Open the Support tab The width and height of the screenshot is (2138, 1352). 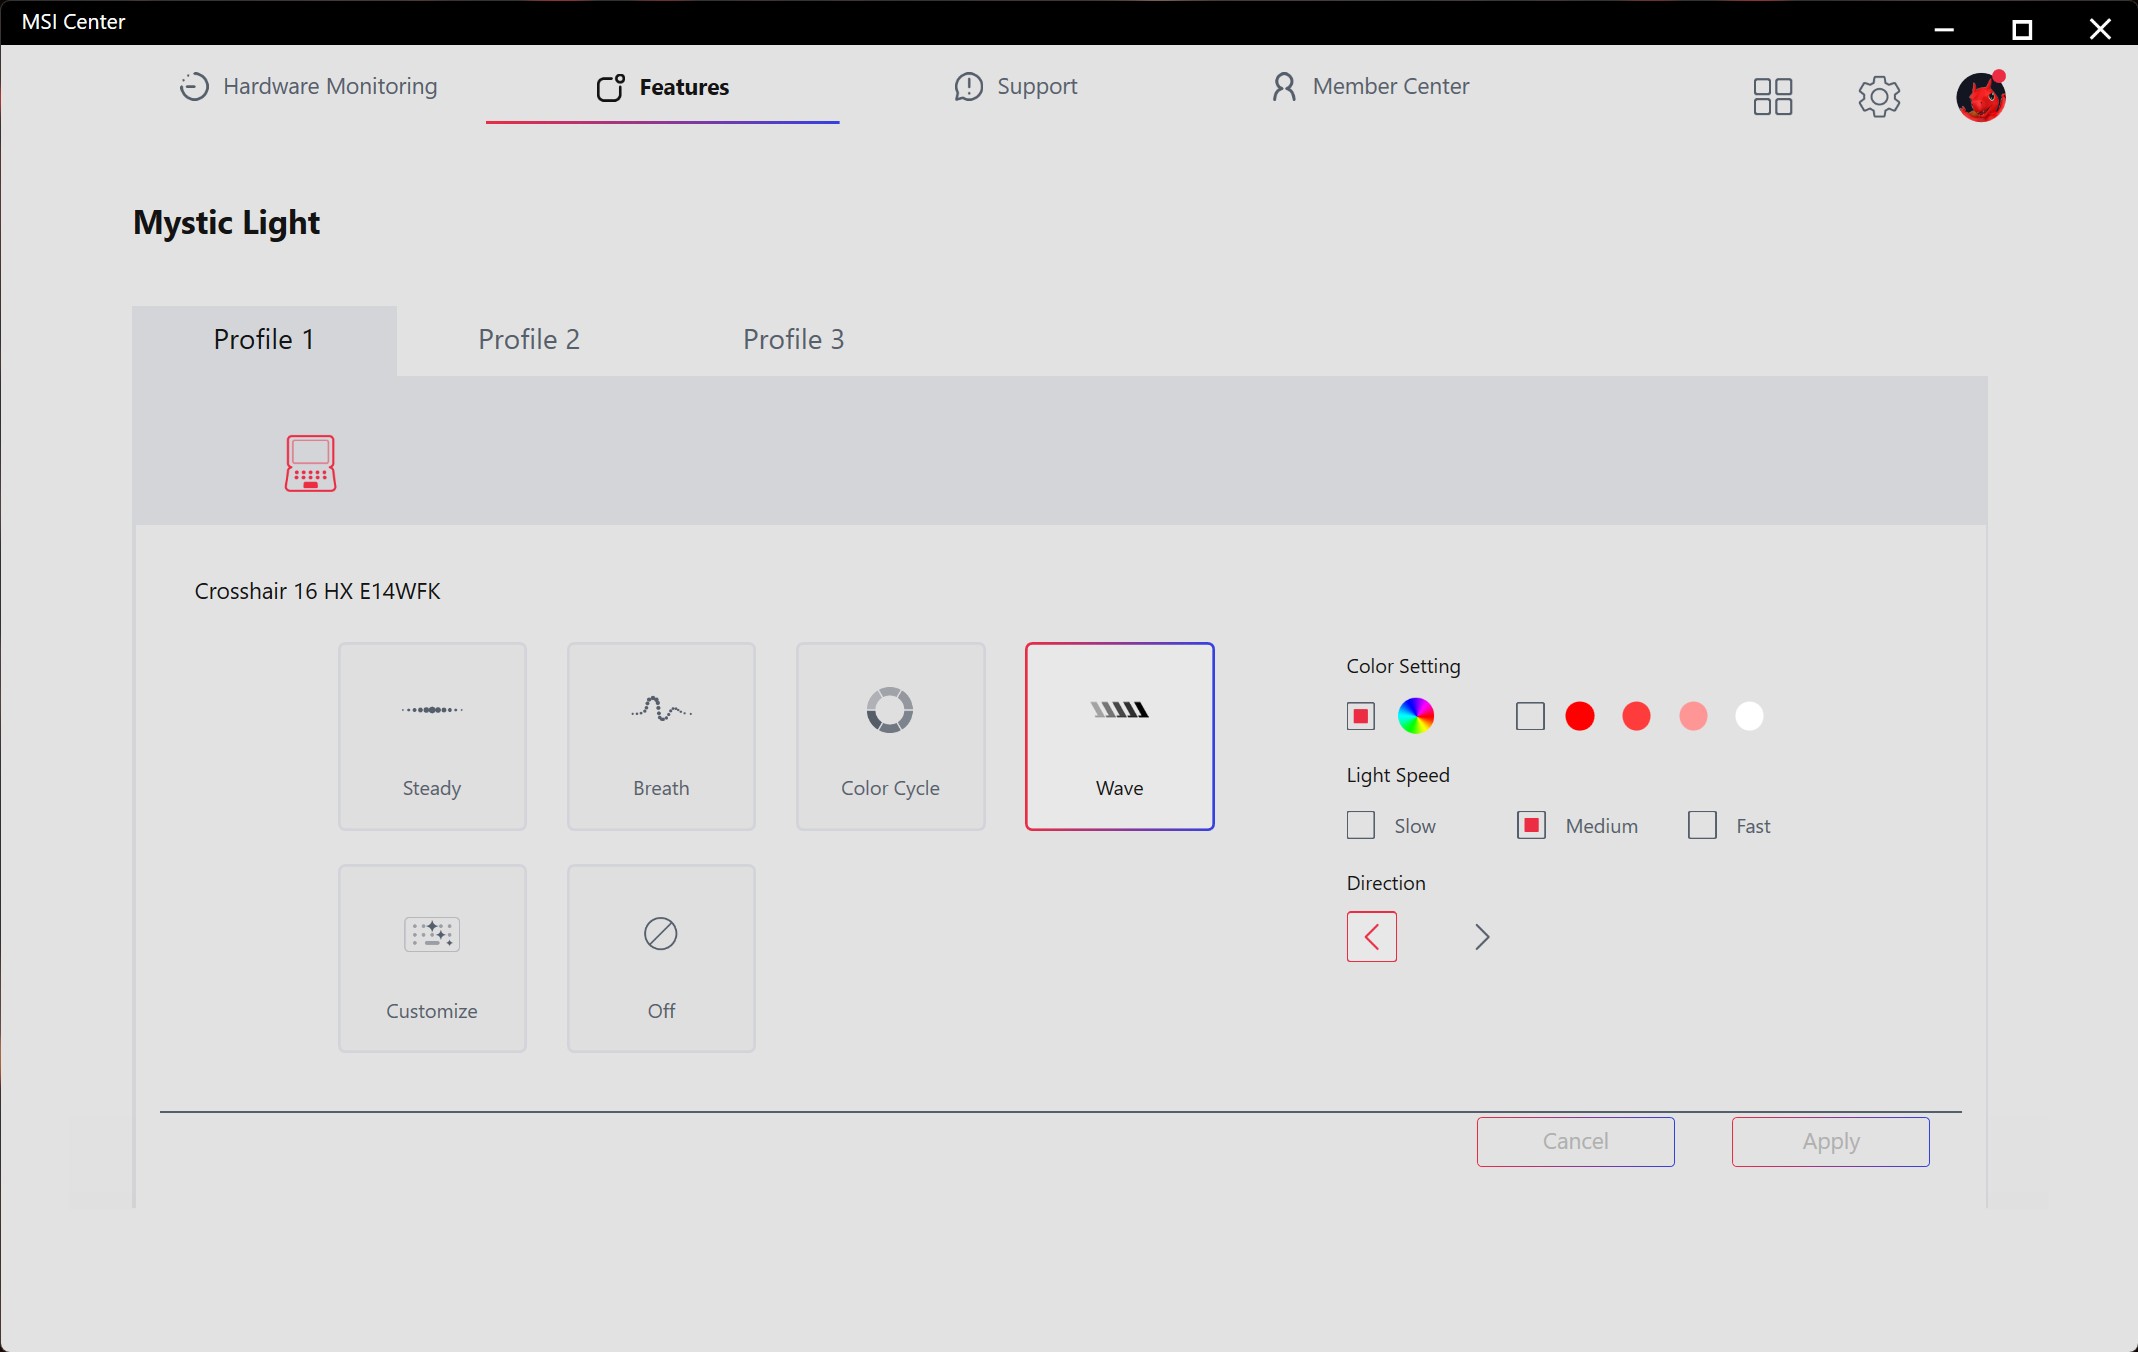[x=1016, y=87]
